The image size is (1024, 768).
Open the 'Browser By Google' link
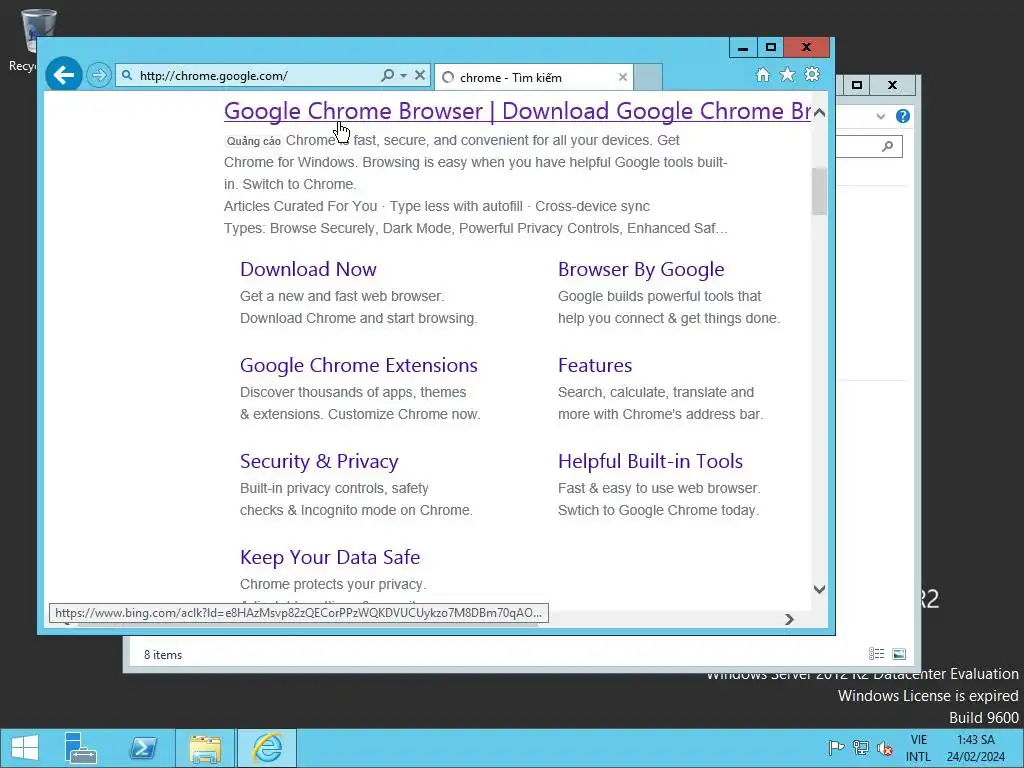pos(641,269)
